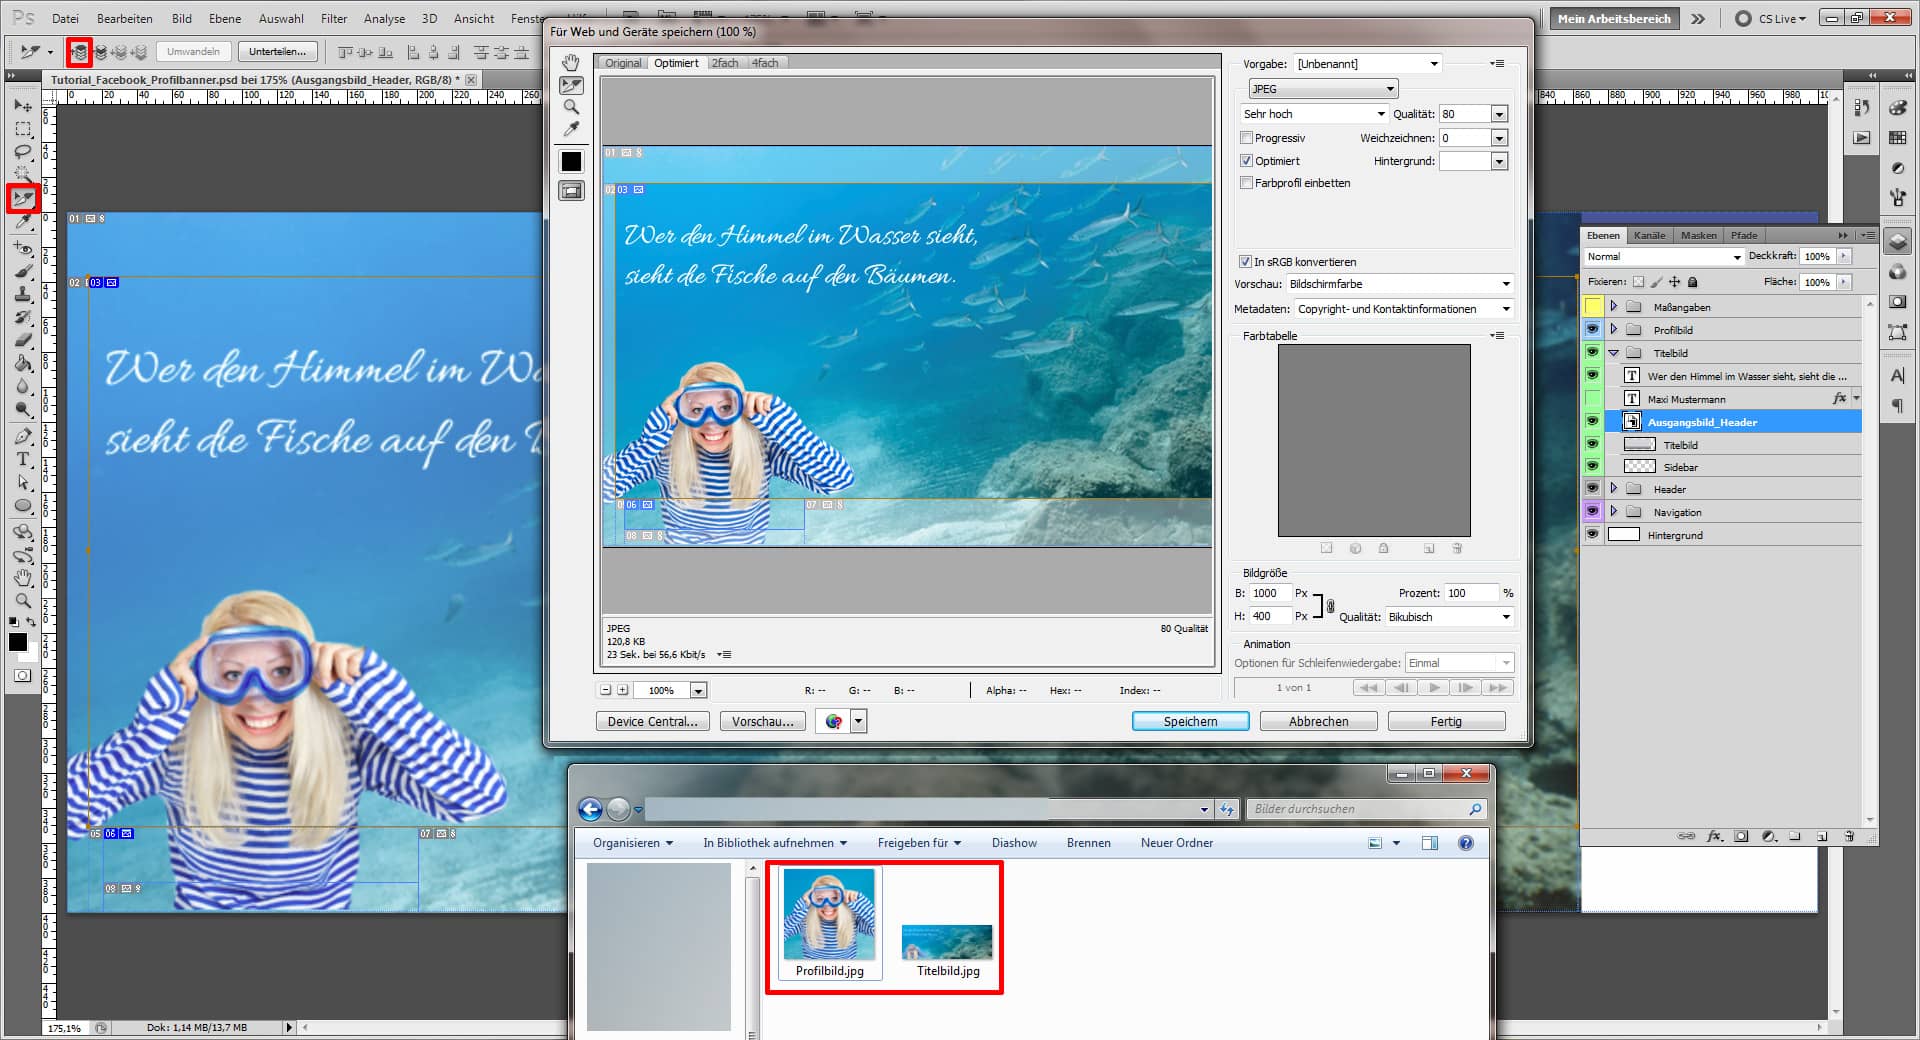Disable the Optimiert checkbox
Screen dimensions: 1920x1040
(x=1246, y=160)
